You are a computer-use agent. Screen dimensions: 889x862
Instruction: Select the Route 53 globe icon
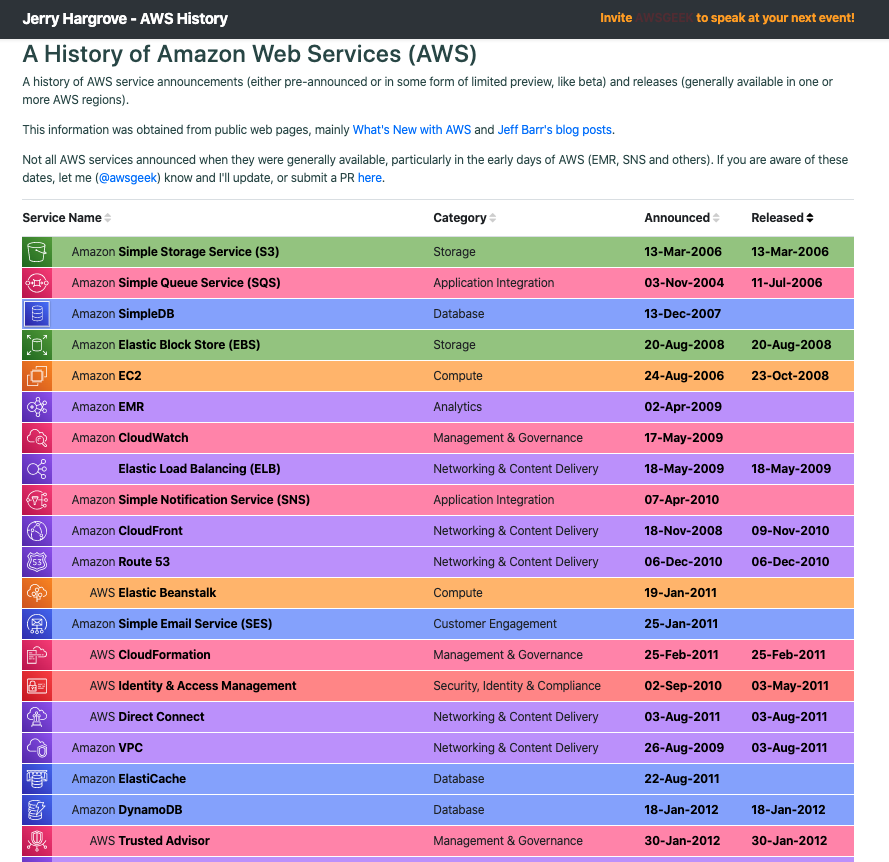36,561
